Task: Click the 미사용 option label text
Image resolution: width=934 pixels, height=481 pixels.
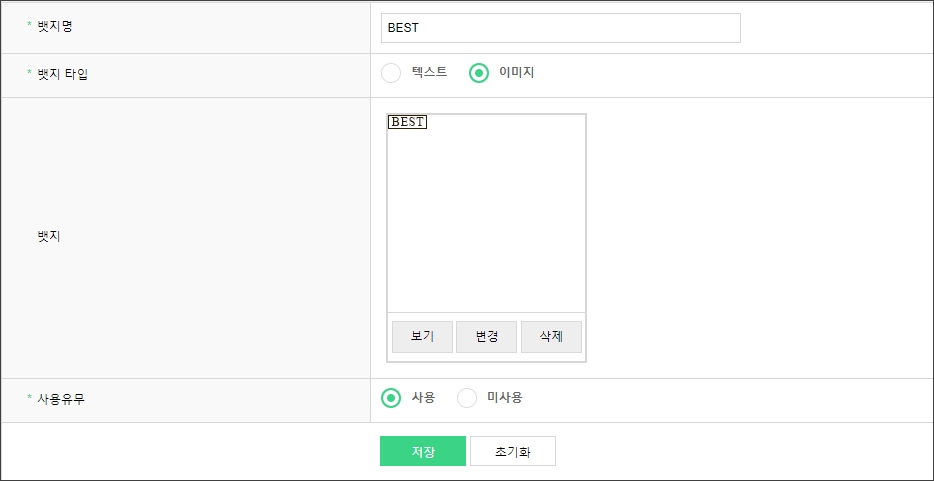Action: click(504, 398)
